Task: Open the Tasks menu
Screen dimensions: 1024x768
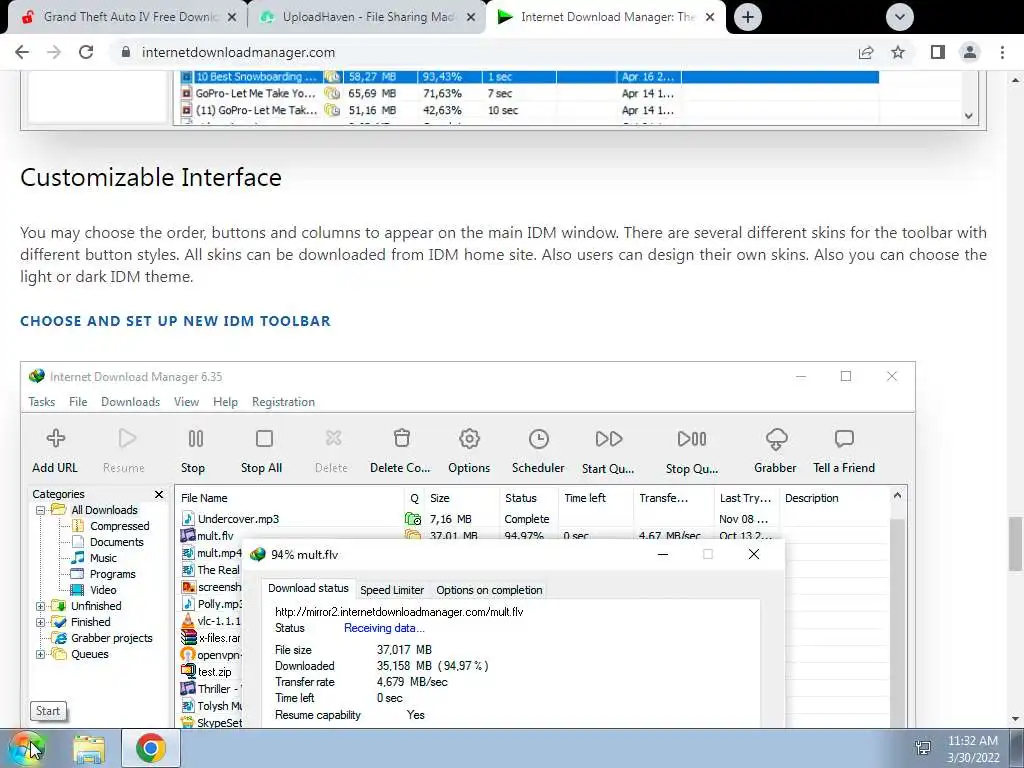Action: click(x=42, y=402)
